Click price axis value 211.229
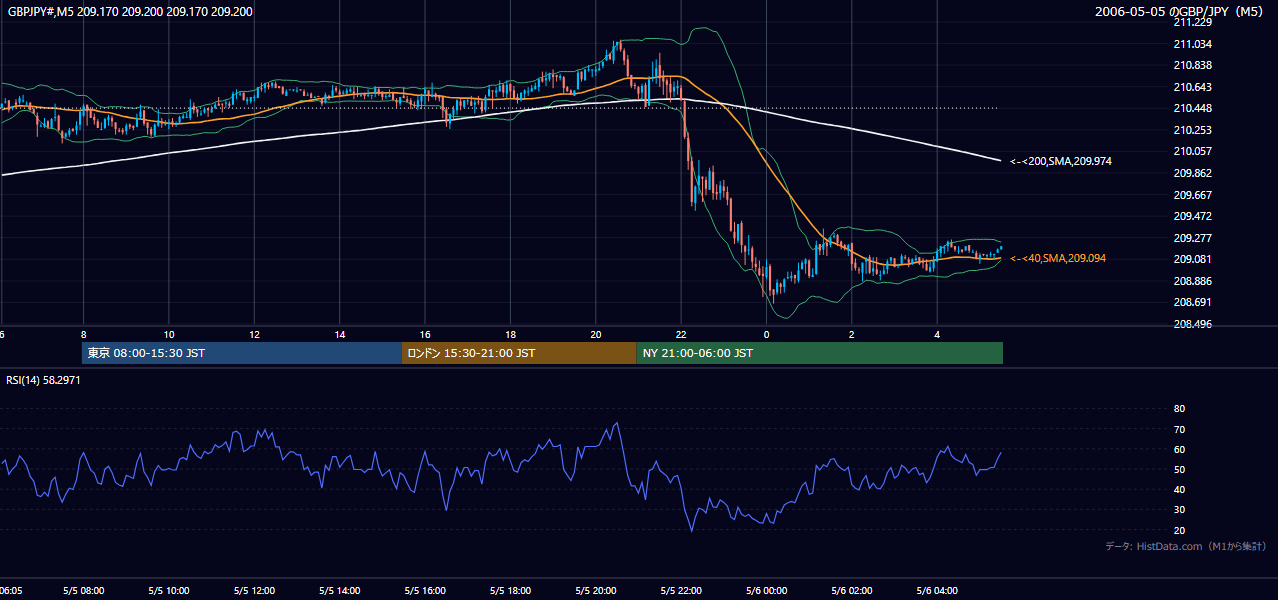Image resolution: width=1278 pixels, height=600 pixels. click(x=1191, y=22)
